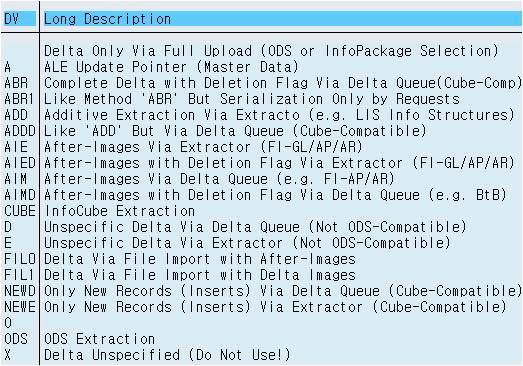Screen dimensions: 523x366
Task: Select the ODS Extraction row
Action: pos(262,339)
